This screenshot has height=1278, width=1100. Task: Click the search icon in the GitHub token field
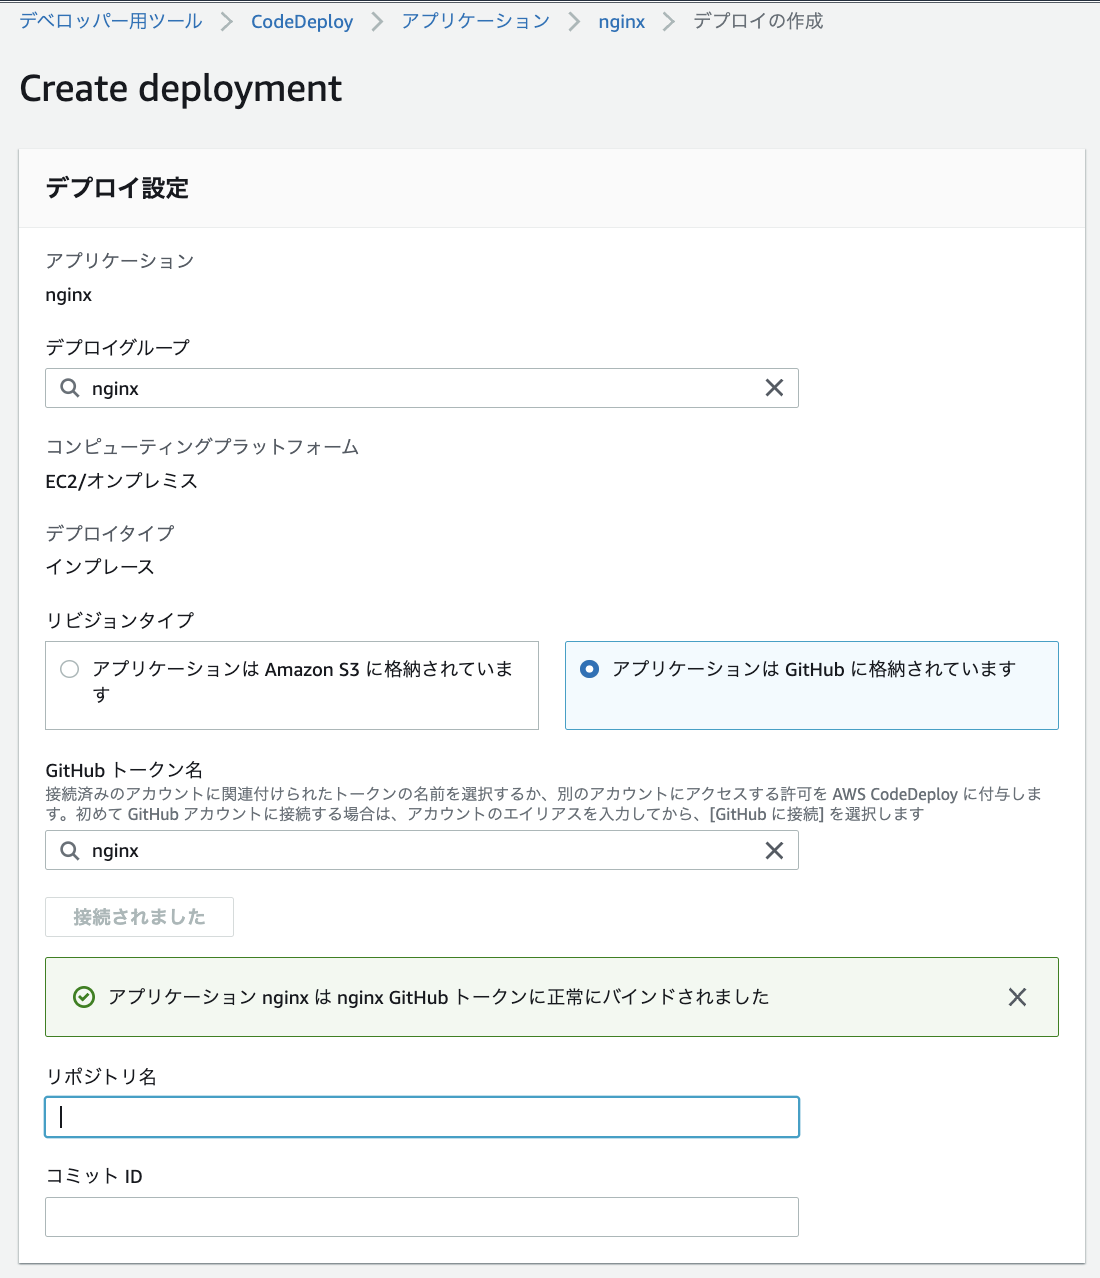tap(68, 851)
